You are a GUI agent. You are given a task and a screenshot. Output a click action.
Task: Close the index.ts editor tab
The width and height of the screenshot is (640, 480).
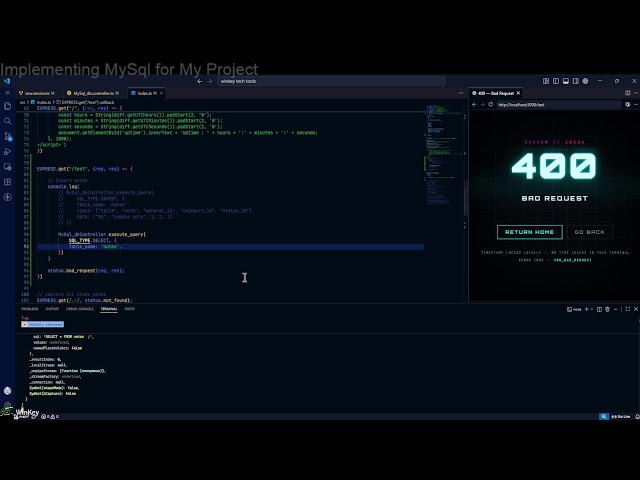pos(161,93)
